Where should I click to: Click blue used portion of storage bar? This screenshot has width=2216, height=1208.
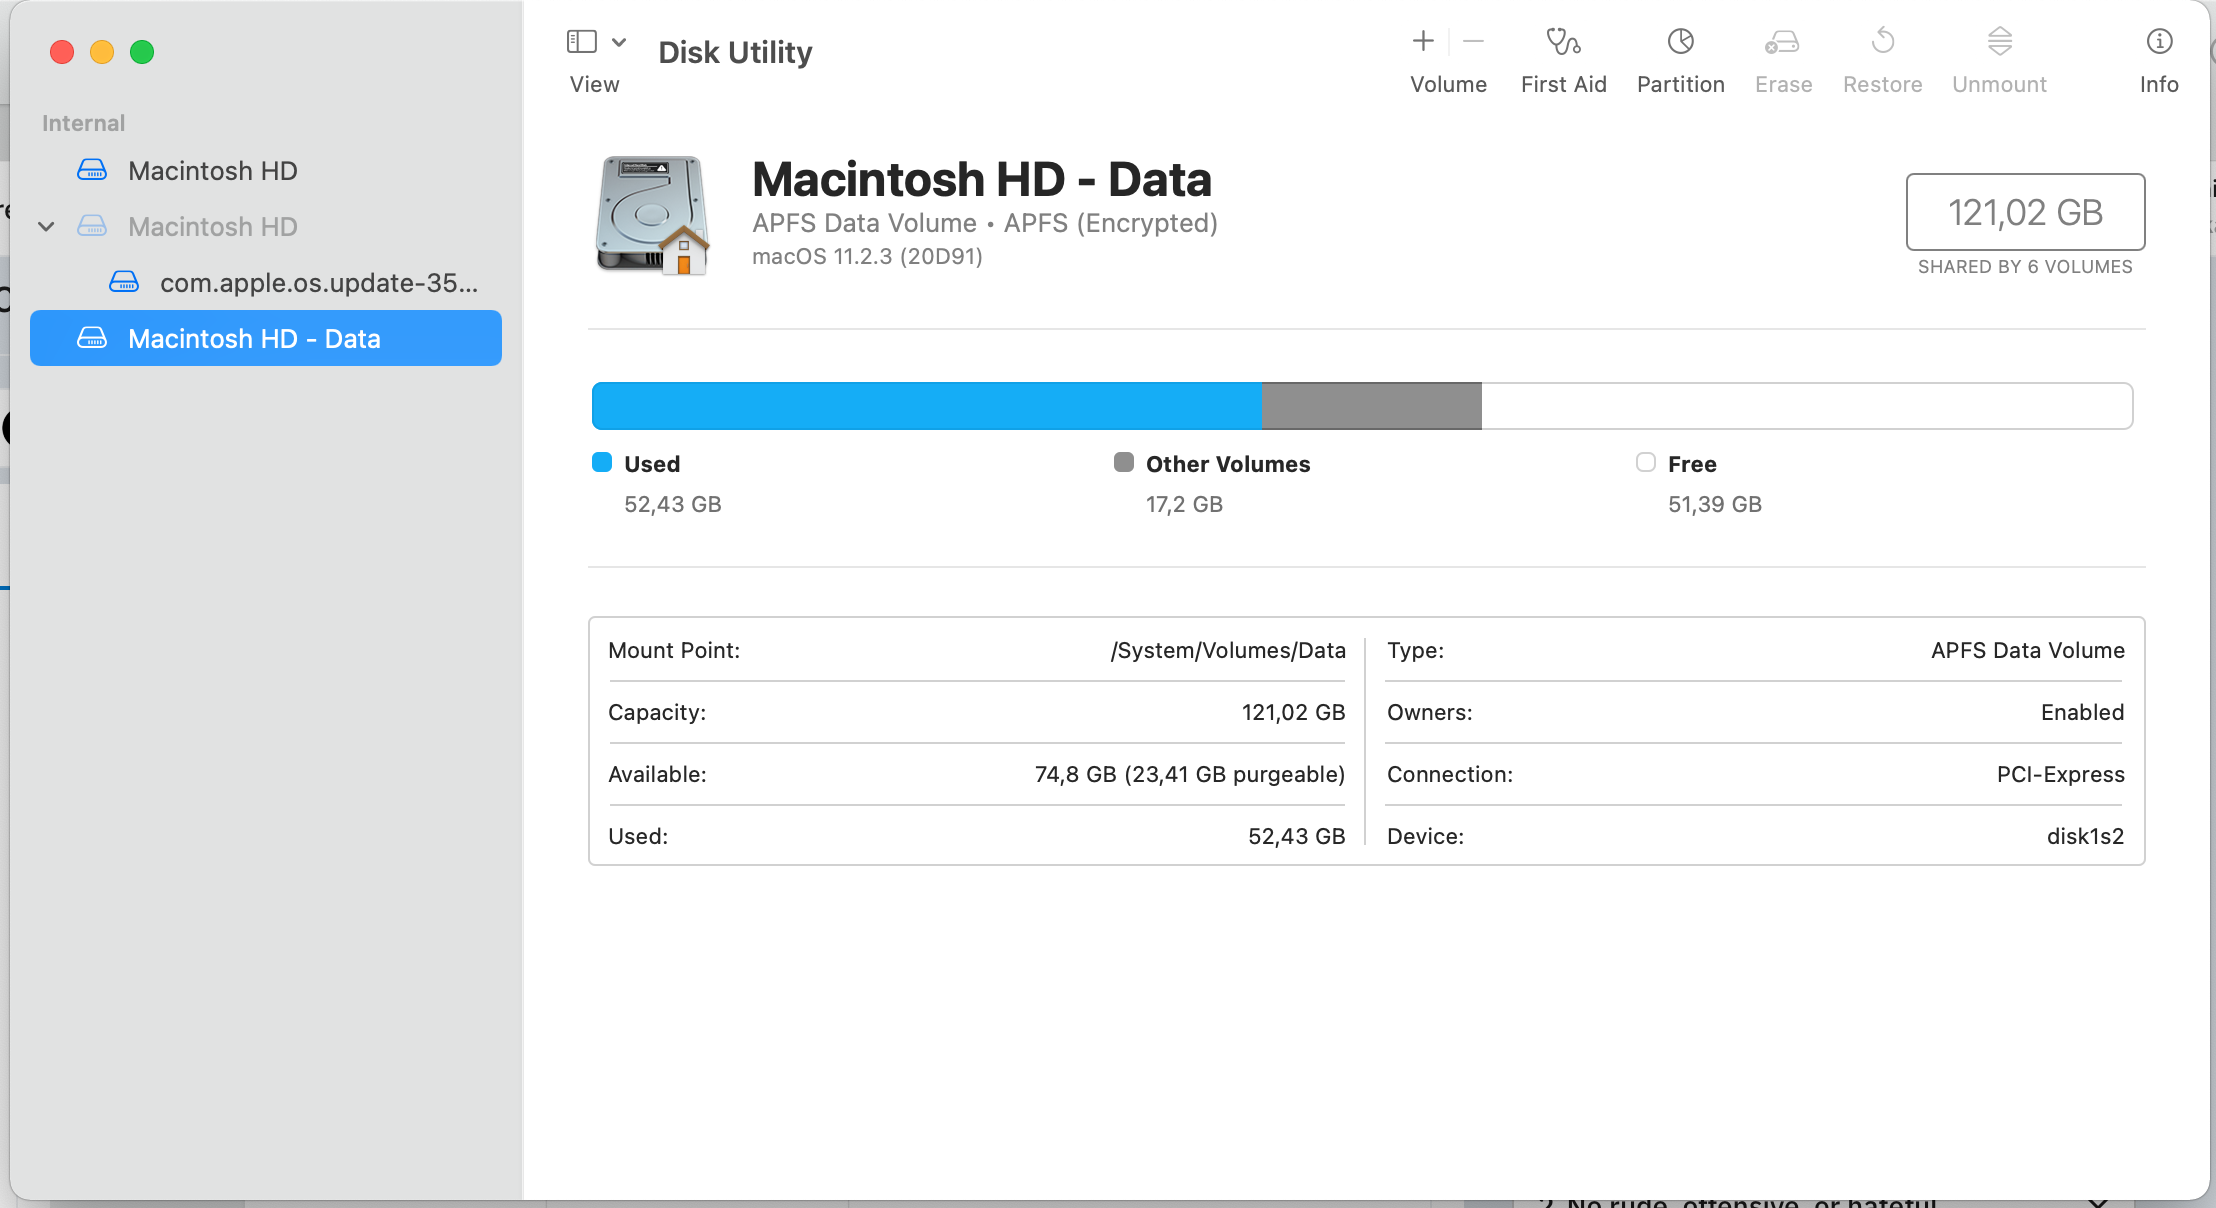click(x=925, y=406)
